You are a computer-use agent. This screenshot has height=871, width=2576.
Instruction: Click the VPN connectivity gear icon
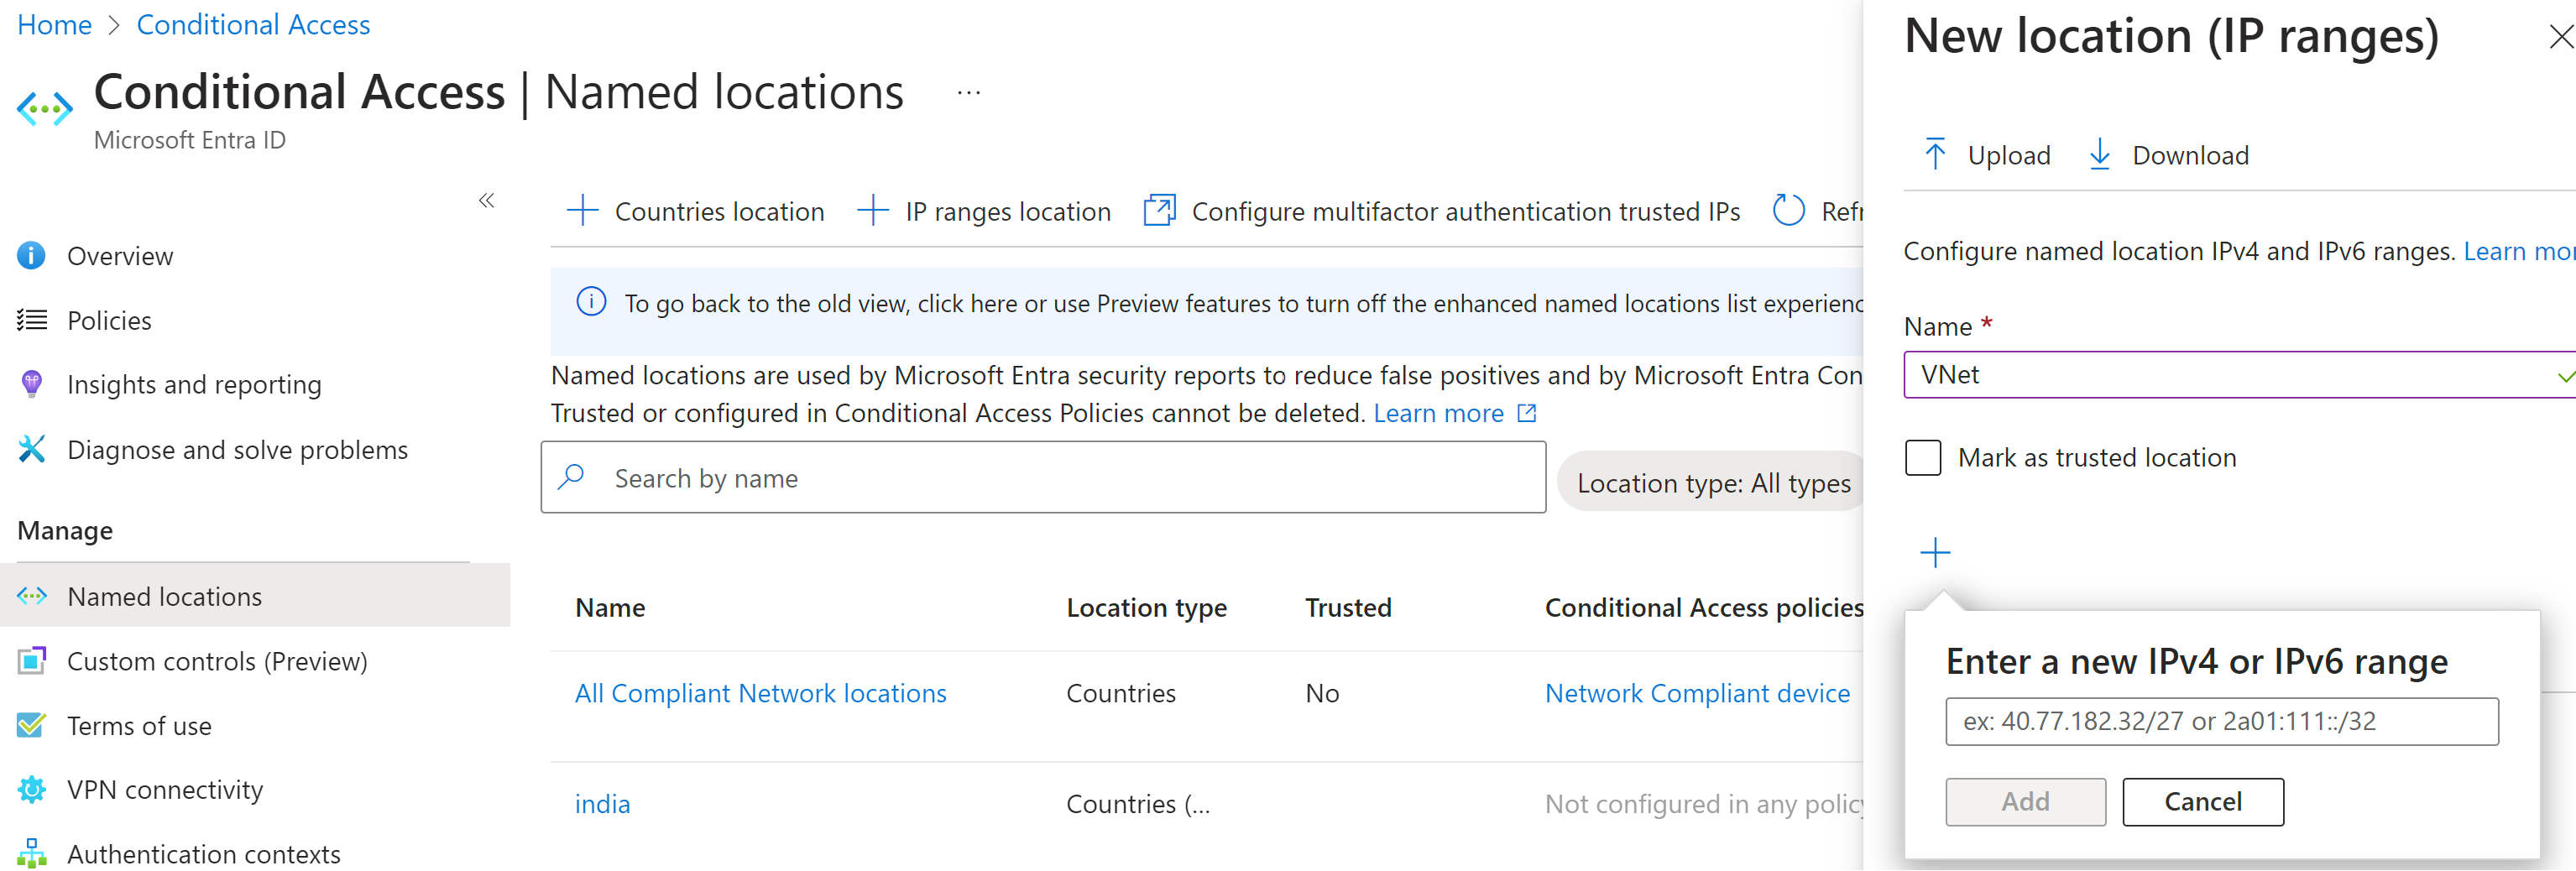pyautogui.click(x=31, y=789)
